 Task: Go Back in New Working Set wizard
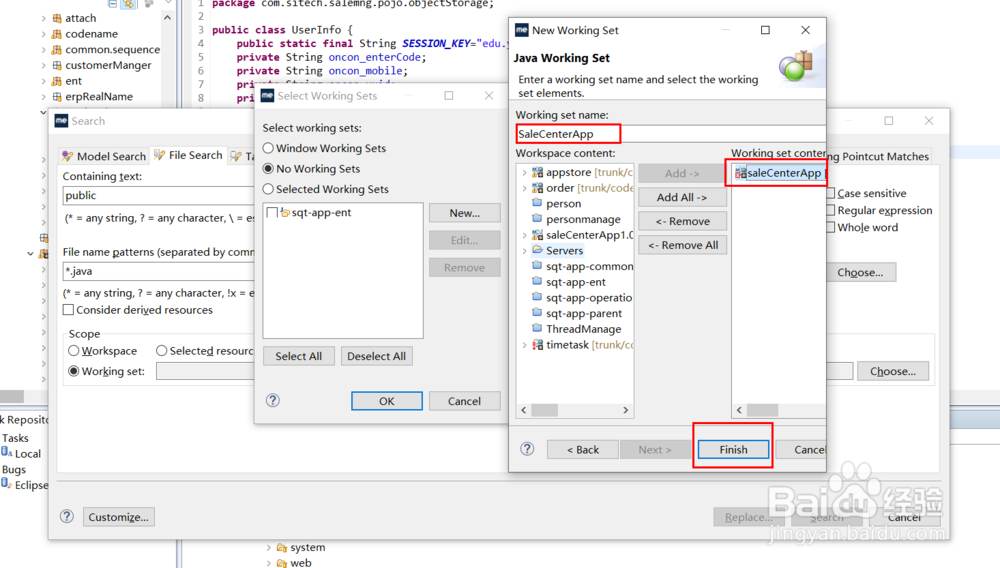(583, 449)
